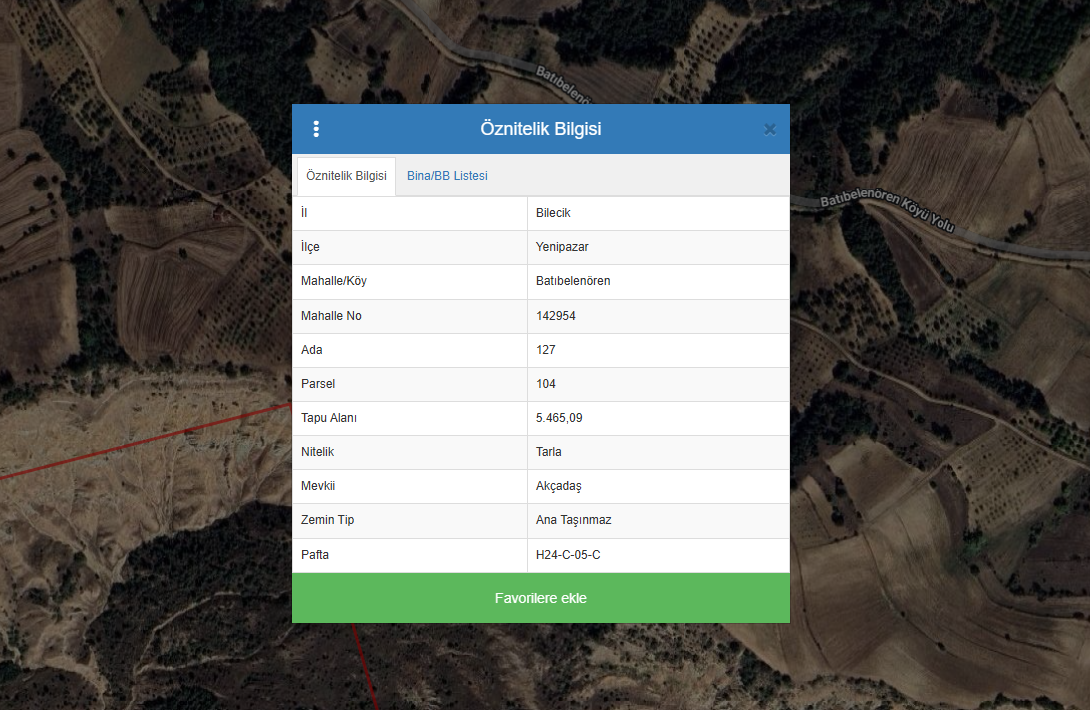Select the Mevkii value Akçadaş
1090x710 pixels.
tap(559, 486)
